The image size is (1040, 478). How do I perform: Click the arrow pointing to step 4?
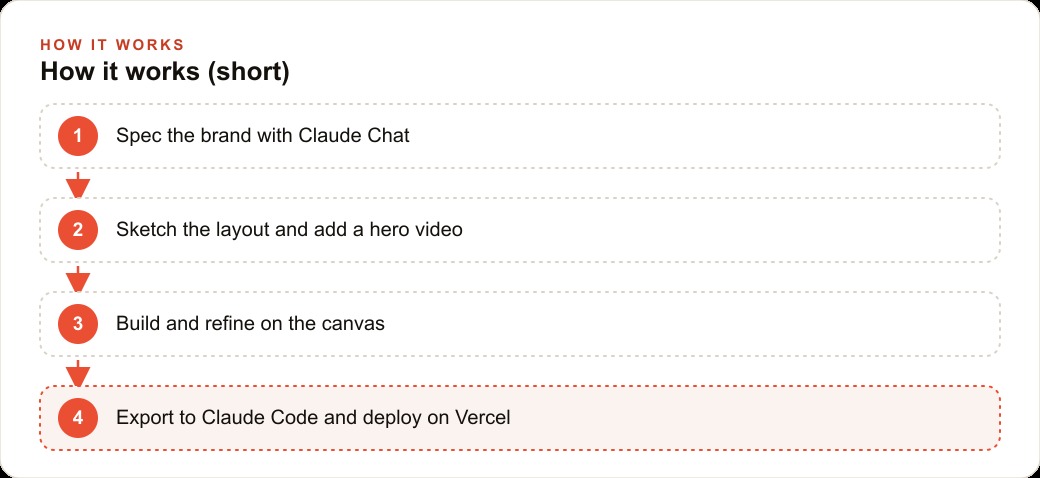point(78,373)
